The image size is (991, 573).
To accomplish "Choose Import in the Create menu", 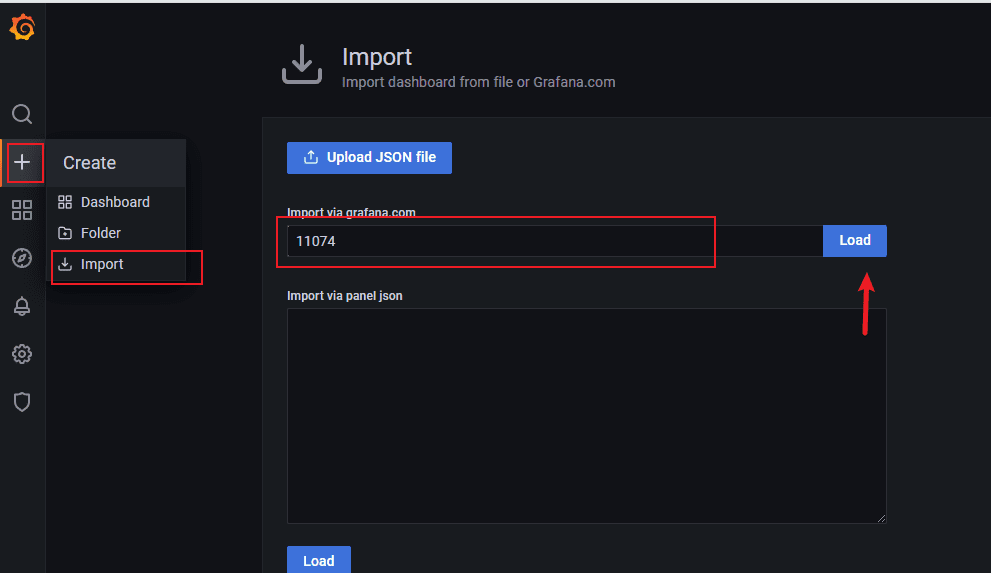I will tap(102, 265).
